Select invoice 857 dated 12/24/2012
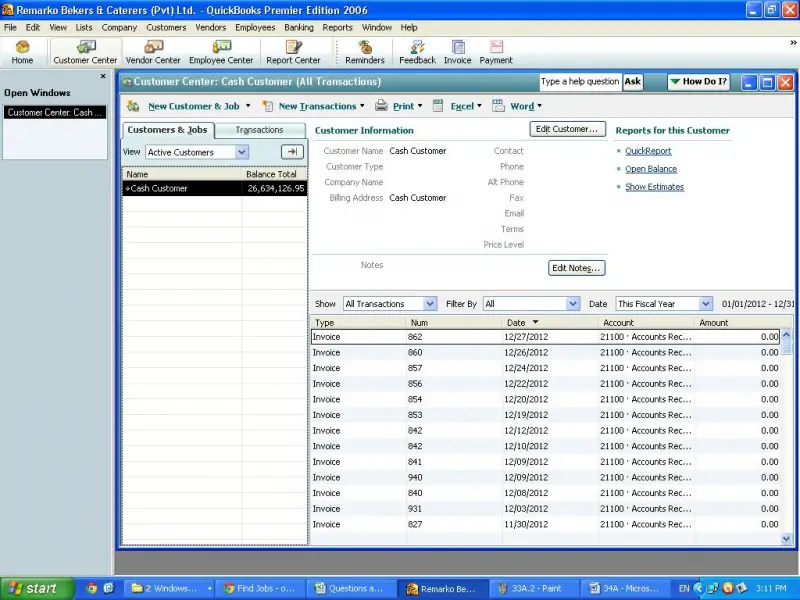Screen dimensions: 800x600 tap(545, 368)
